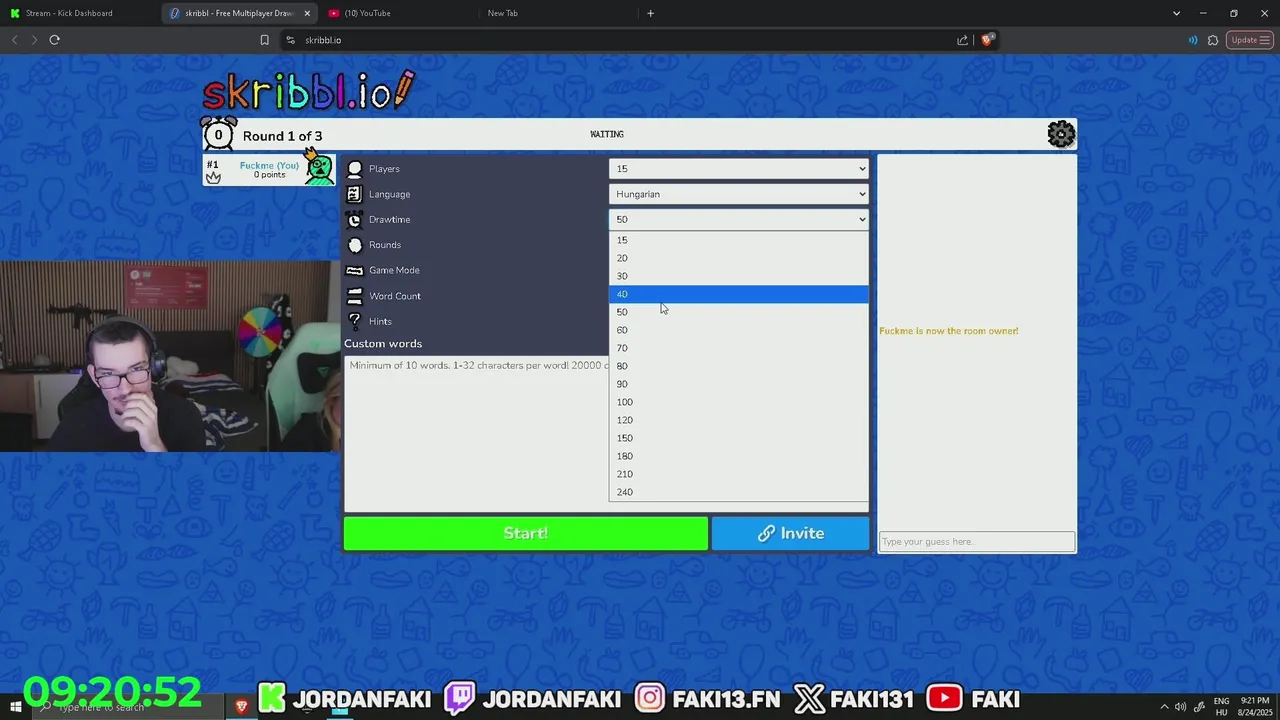The width and height of the screenshot is (1280, 720).
Task: Click the Word Count icon
Action: 354,296
